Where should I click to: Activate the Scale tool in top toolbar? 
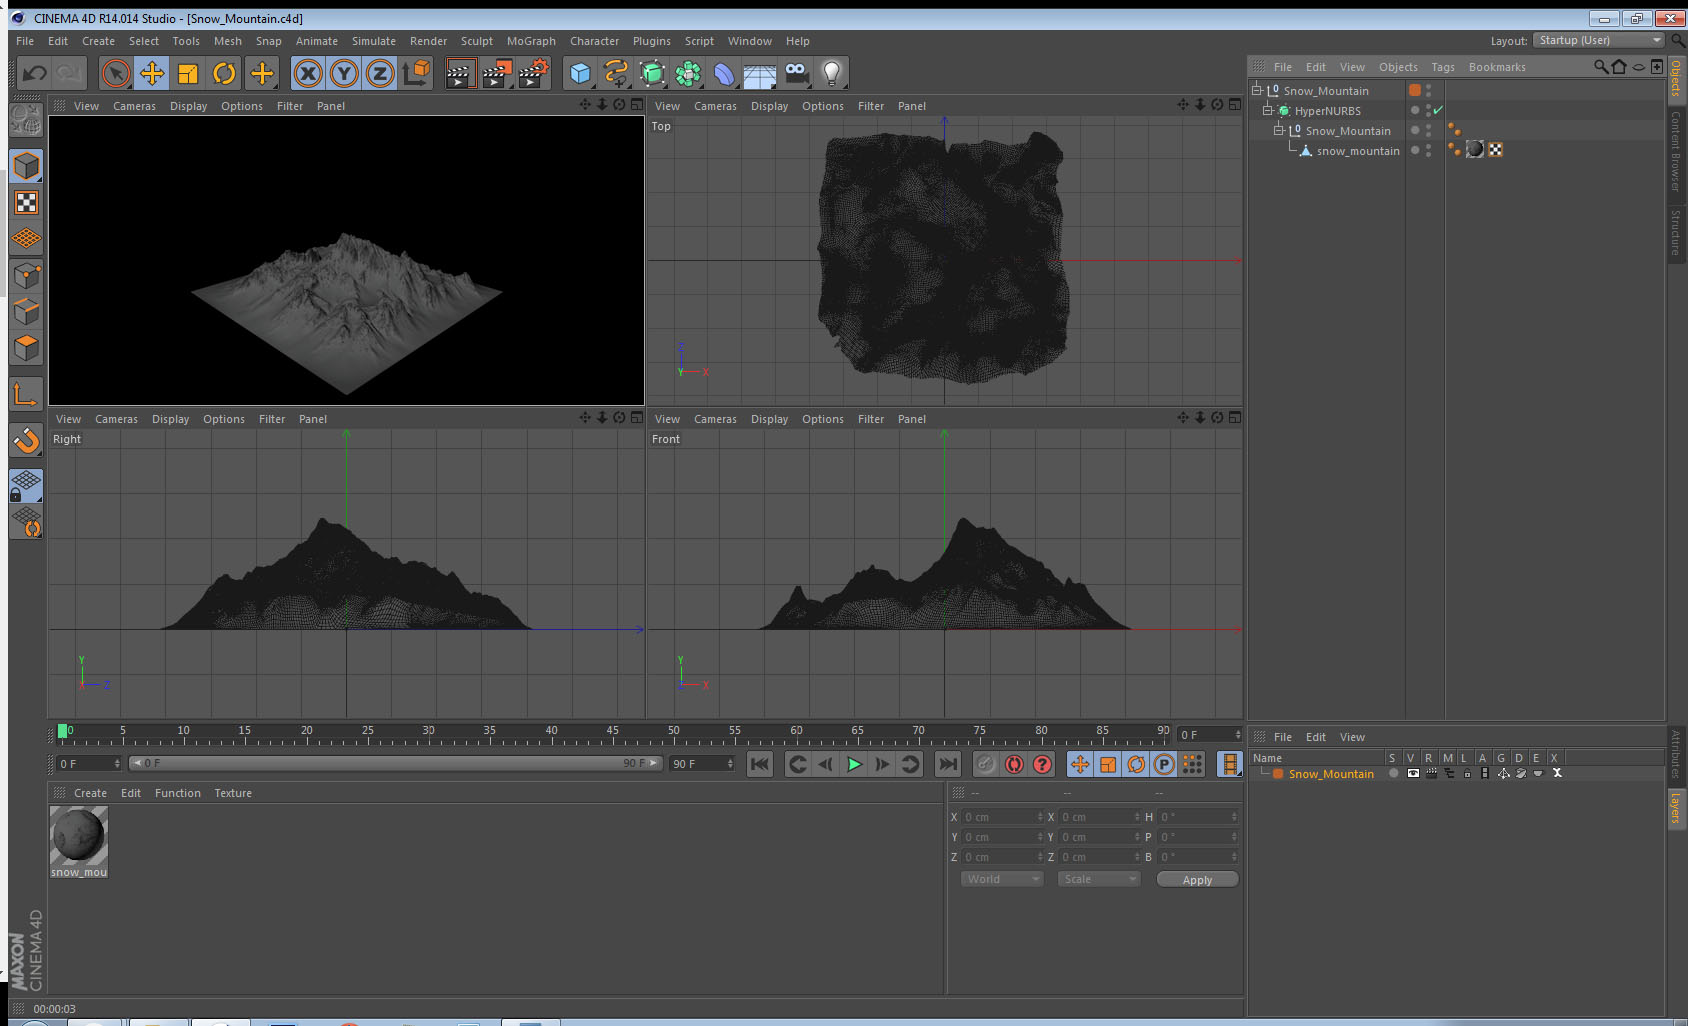[x=188, y=73]
